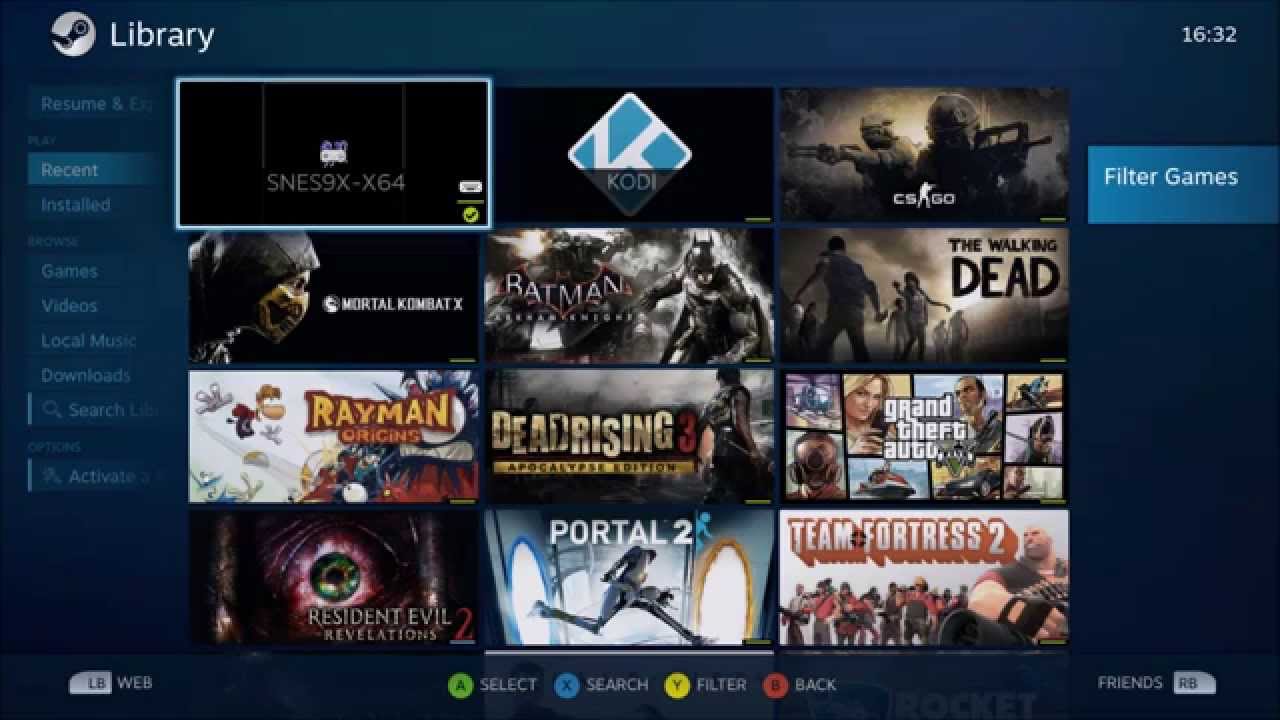Browse the Games category

[95, 271]
